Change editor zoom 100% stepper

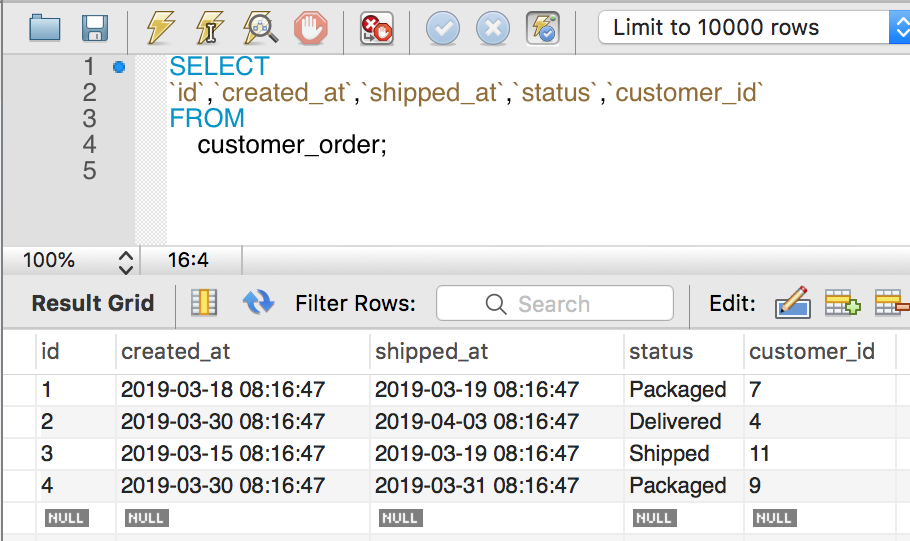pos(126,261)
